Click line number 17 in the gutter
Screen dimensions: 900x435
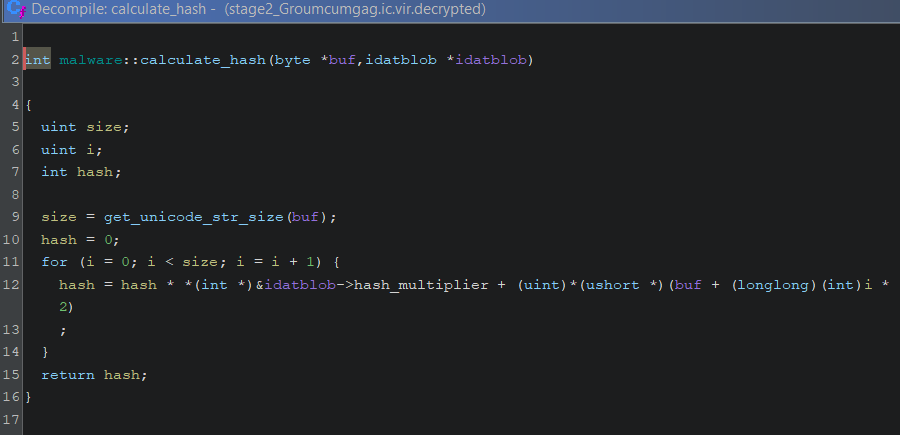[12, 419]
